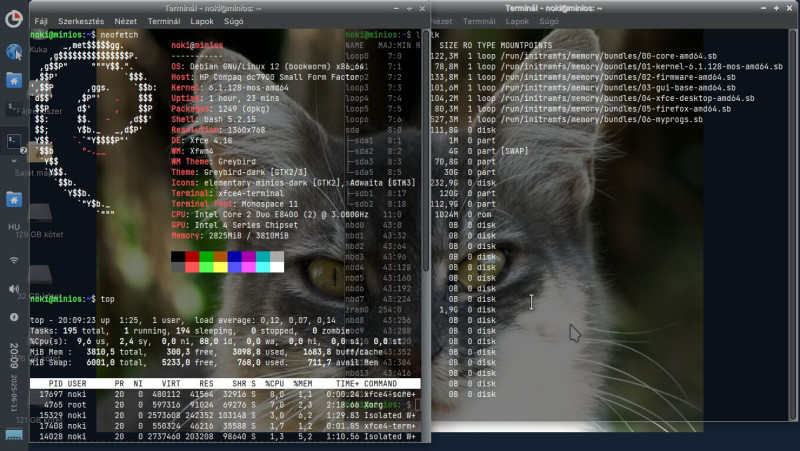800x451 pixels.
Task: Click the '1024M 0 rom' row
Action: [463, 214]
